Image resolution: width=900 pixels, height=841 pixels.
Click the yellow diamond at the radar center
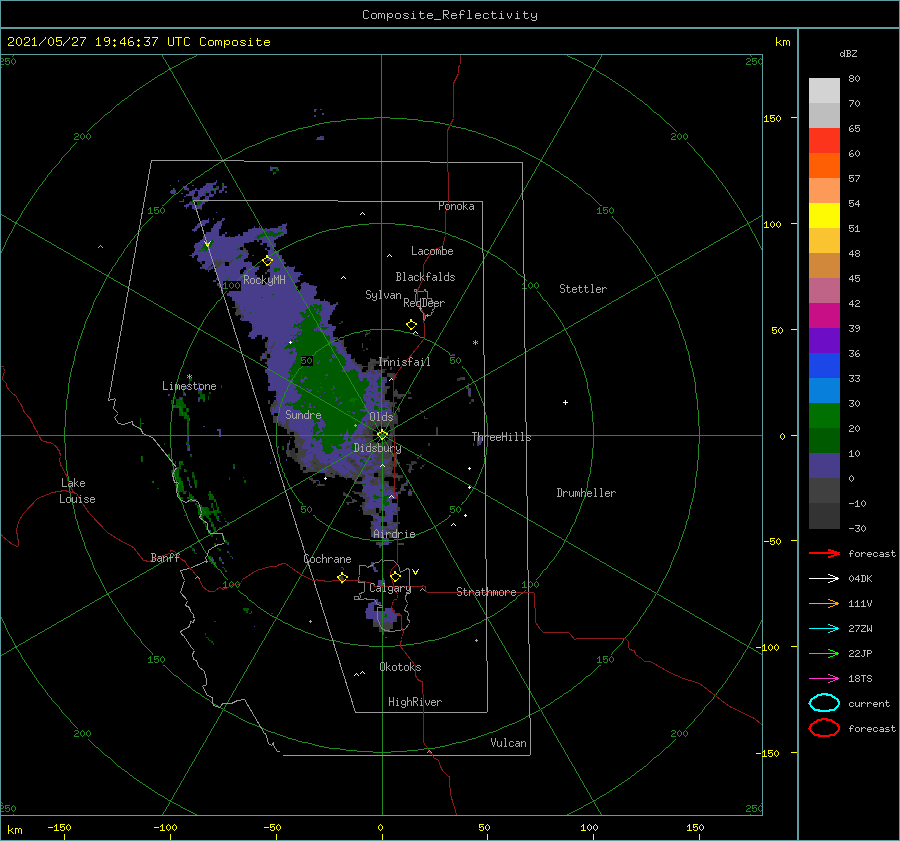382,435
